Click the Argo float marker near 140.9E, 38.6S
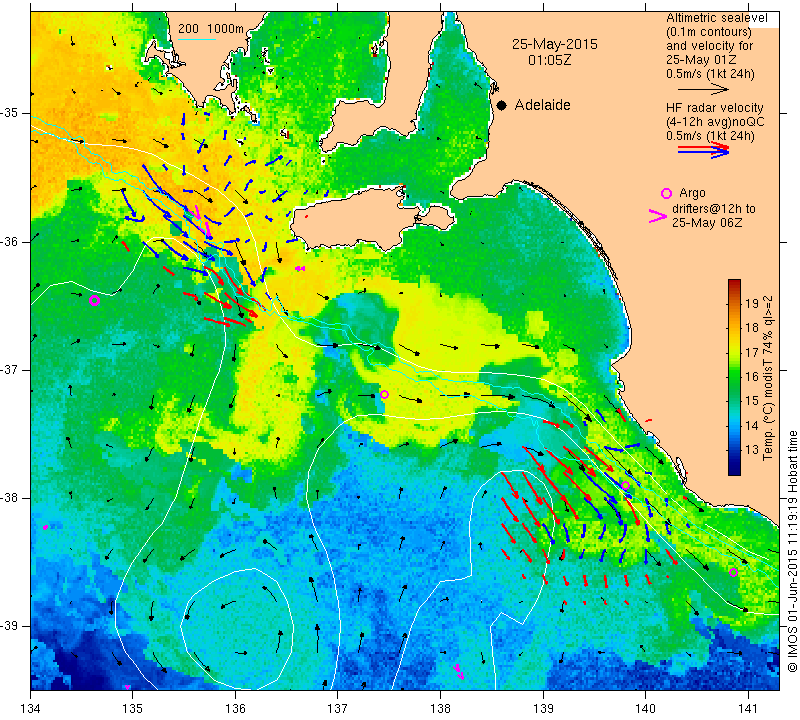Image resolution: width=800 pixels, height=720 pixels. [x=733, y=572]
